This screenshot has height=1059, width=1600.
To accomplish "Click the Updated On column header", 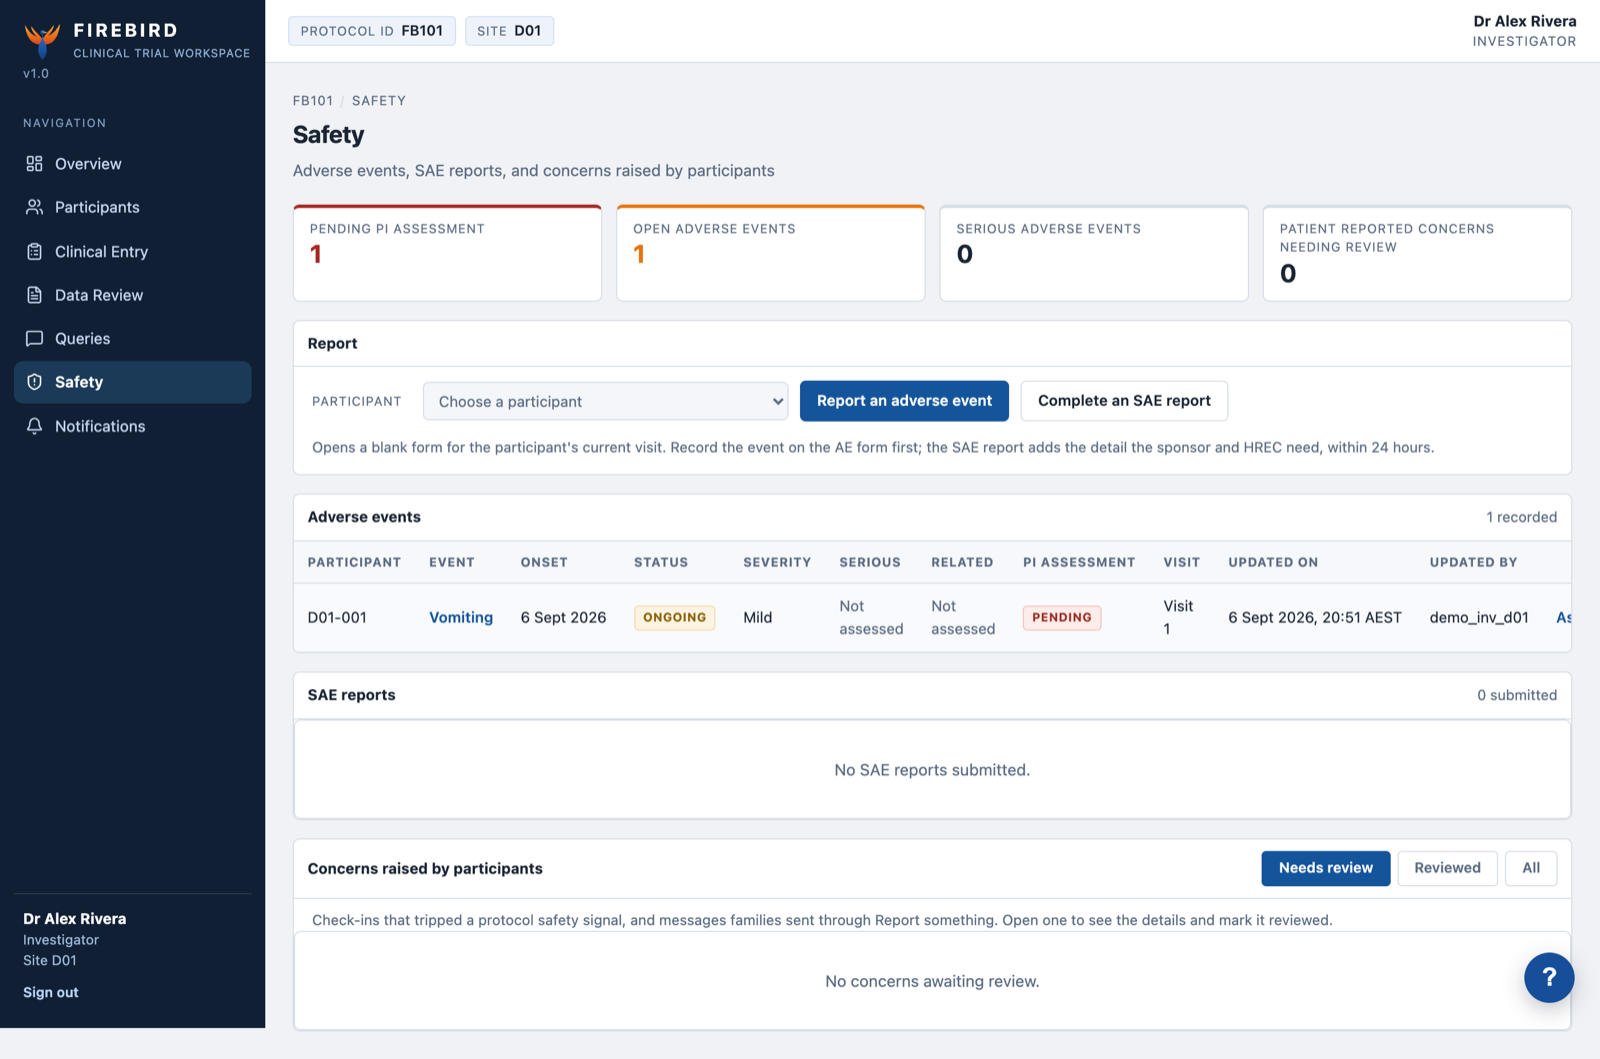I will point(1273,562).
